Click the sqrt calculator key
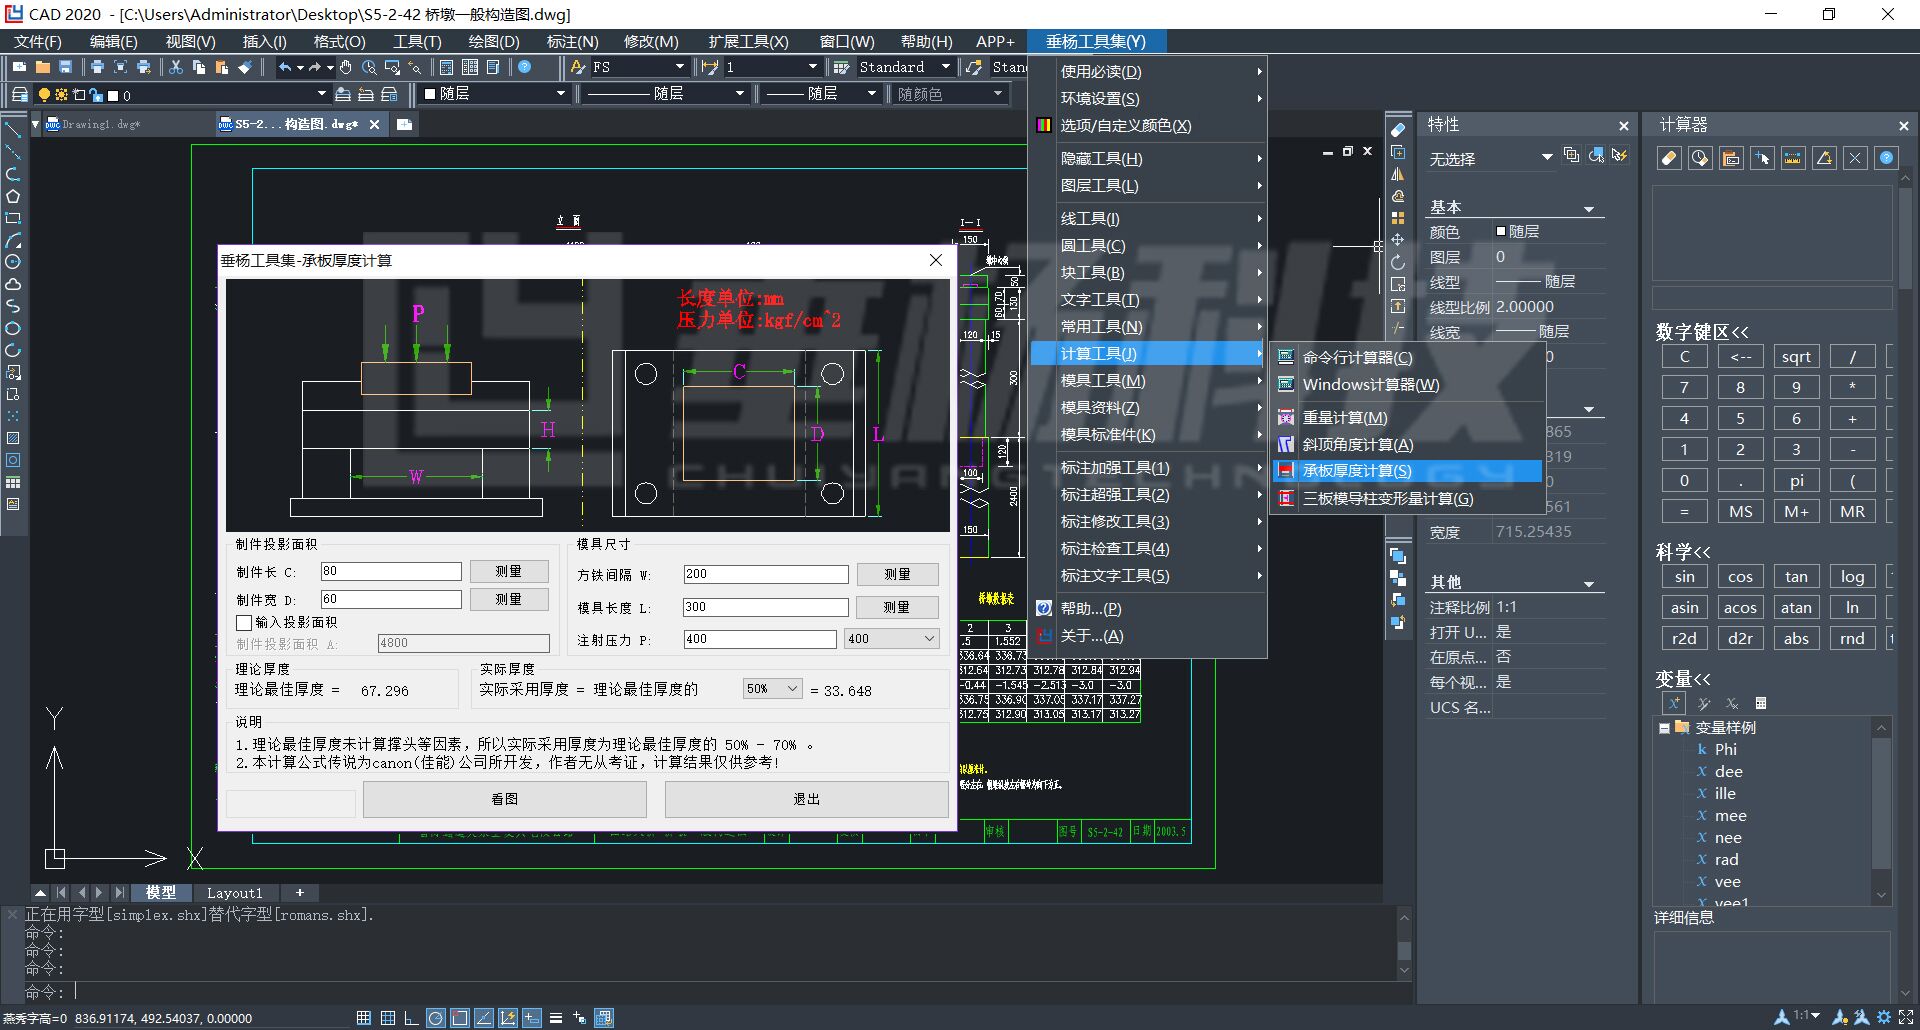Viewport: 1920px width, 1030px height. 1796,357
